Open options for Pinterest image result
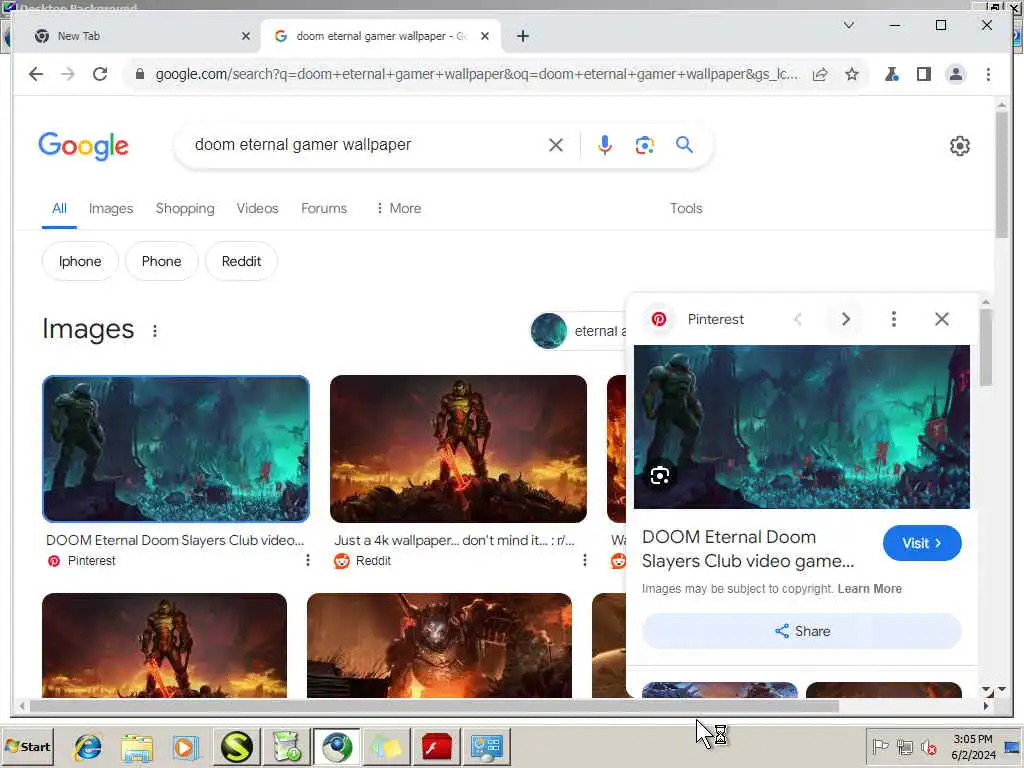 [308, 560]
